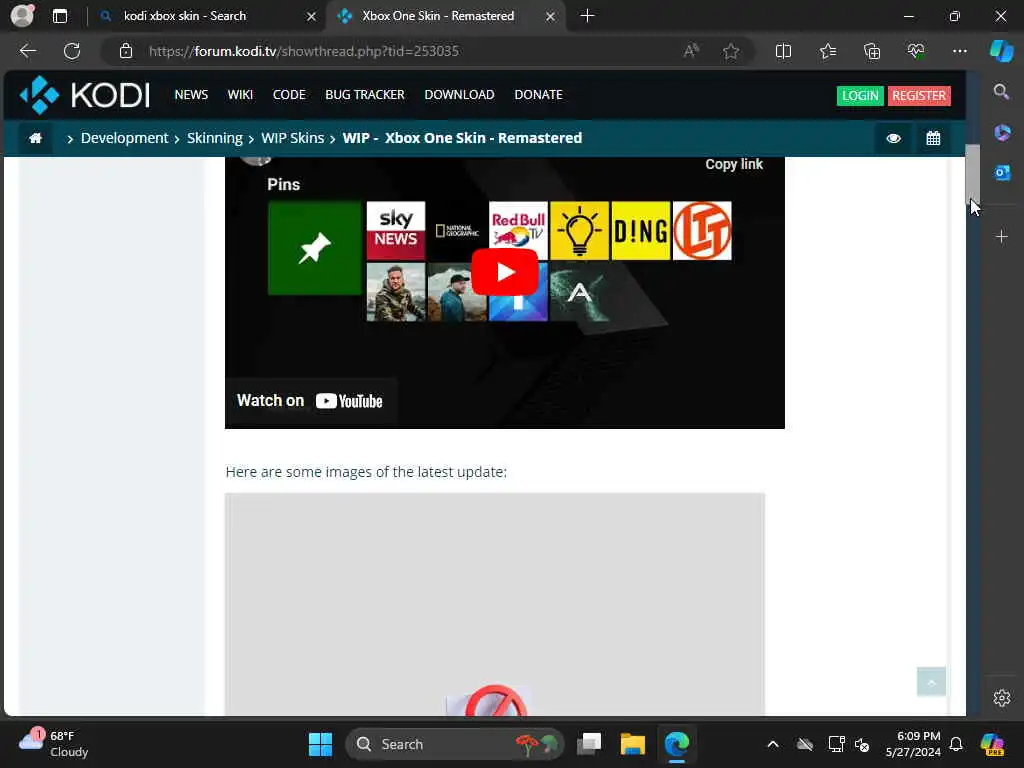Screen dimensions: 1024x768
Task: Click the page vertical scrollbar thumb
Action: 972,174
